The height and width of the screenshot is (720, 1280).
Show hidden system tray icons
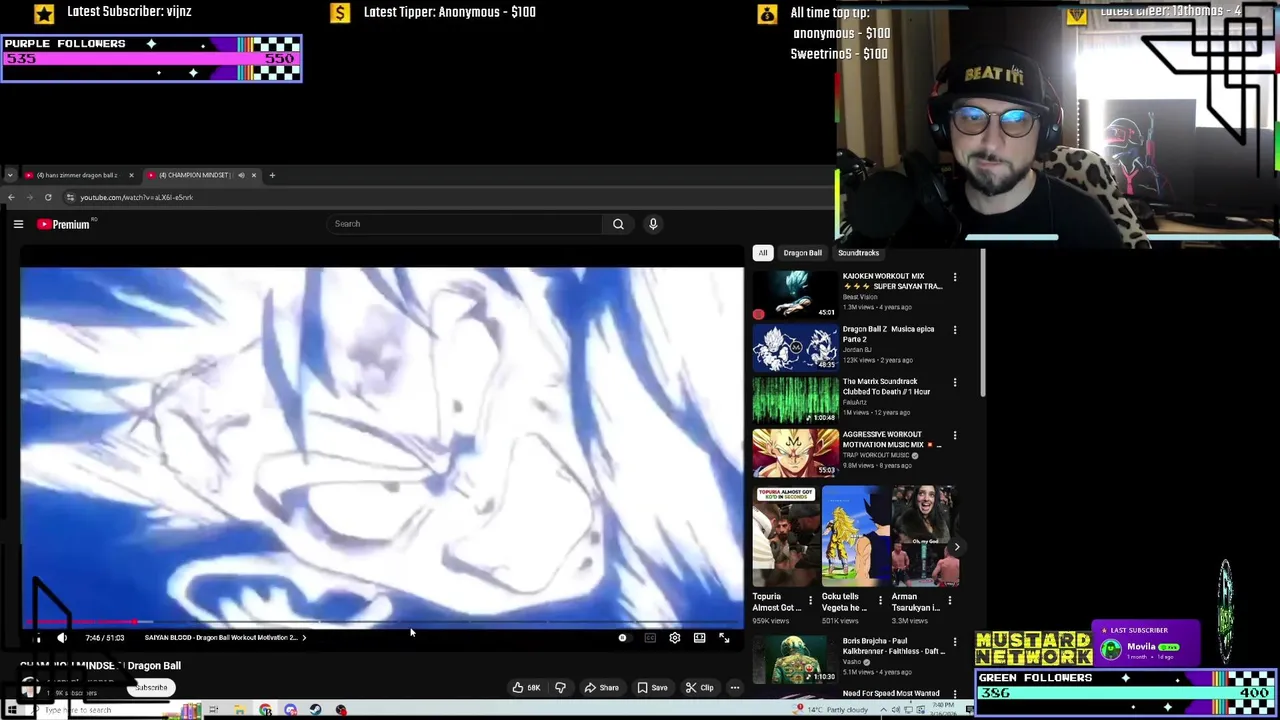click(x=883, y=710)
